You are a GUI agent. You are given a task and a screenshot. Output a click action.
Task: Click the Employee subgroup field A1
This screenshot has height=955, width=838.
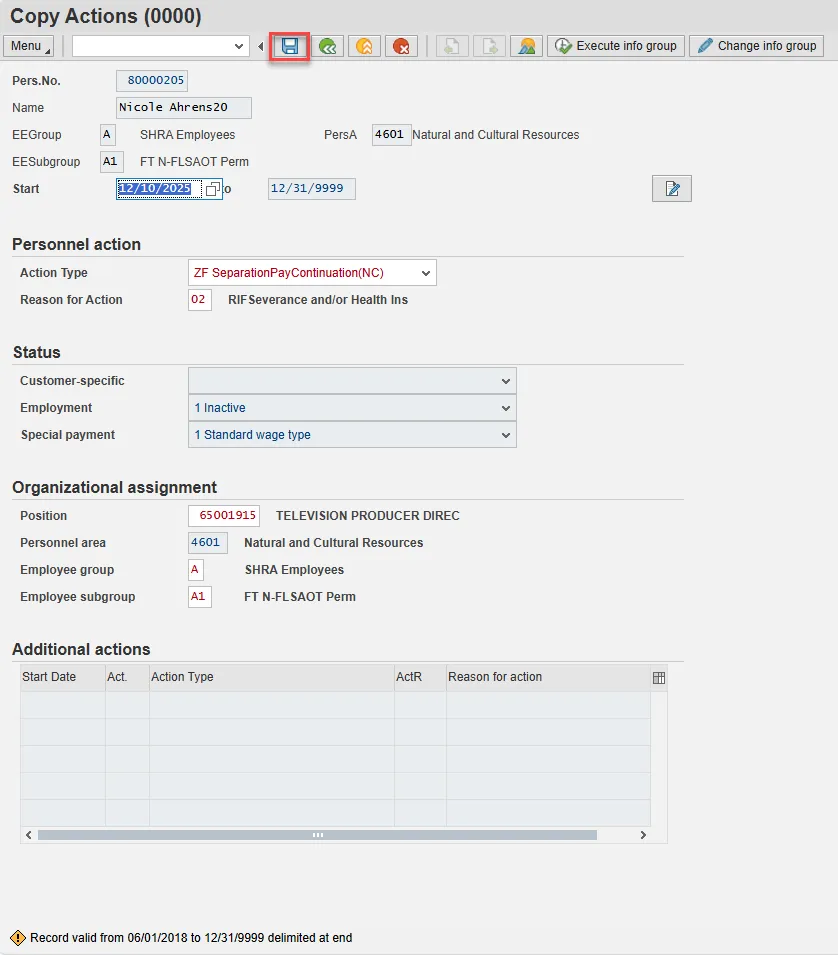click(x=200, y=597)
